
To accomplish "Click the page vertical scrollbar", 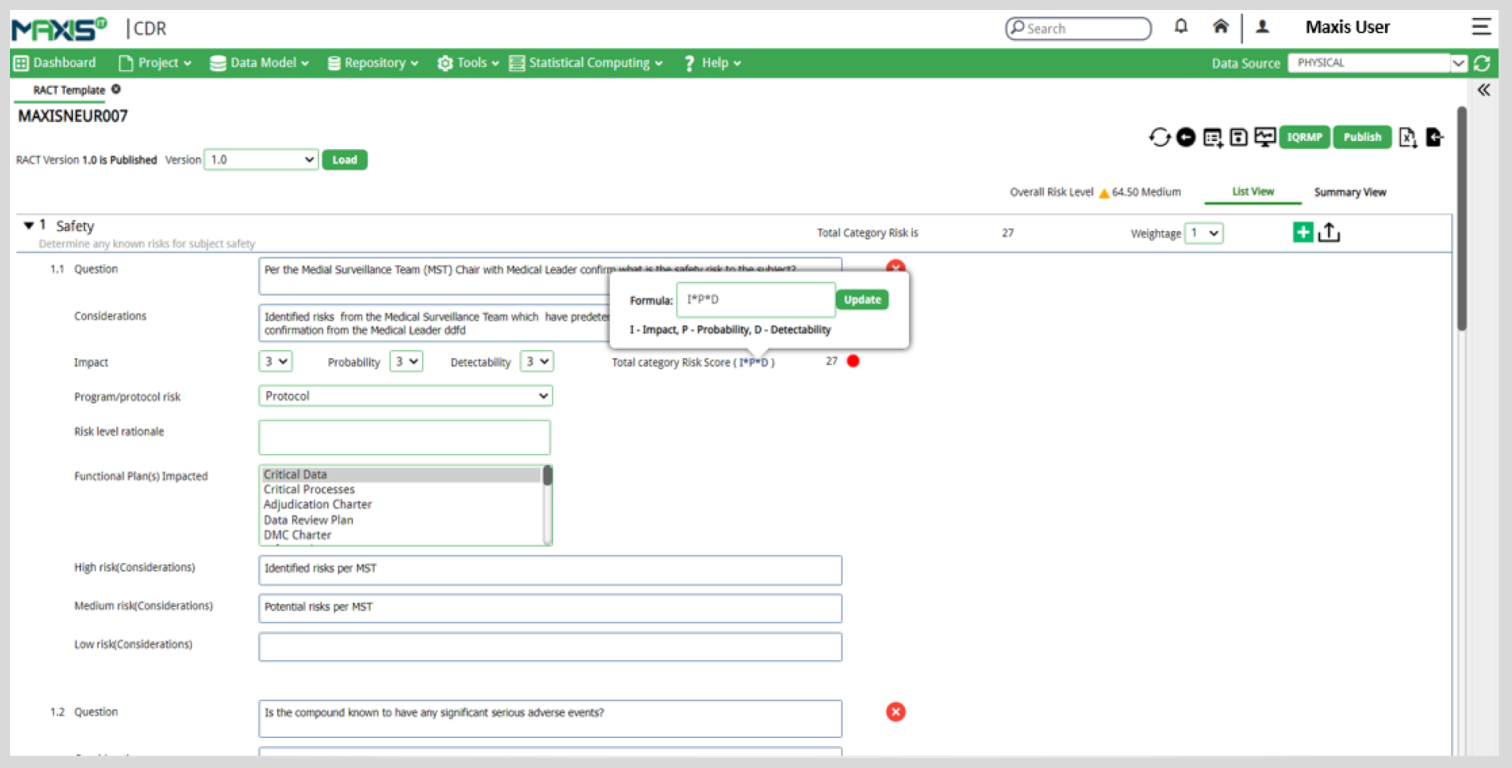I will click(x=1461, y=220).
